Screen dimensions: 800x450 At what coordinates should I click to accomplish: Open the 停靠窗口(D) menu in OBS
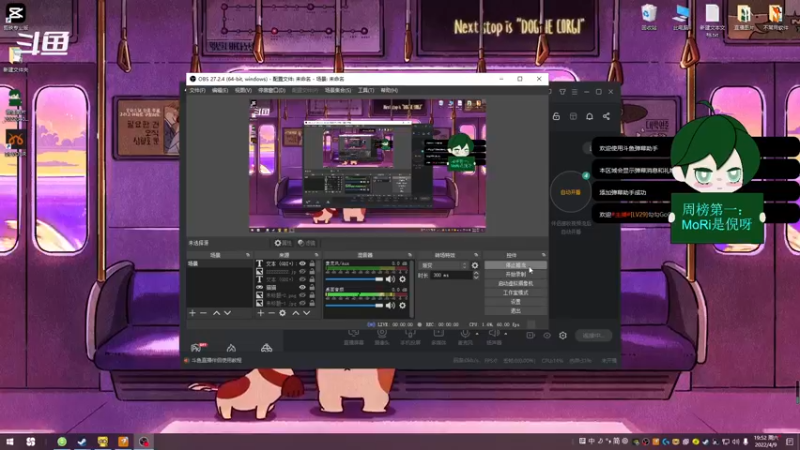click(x=272, y=90)
